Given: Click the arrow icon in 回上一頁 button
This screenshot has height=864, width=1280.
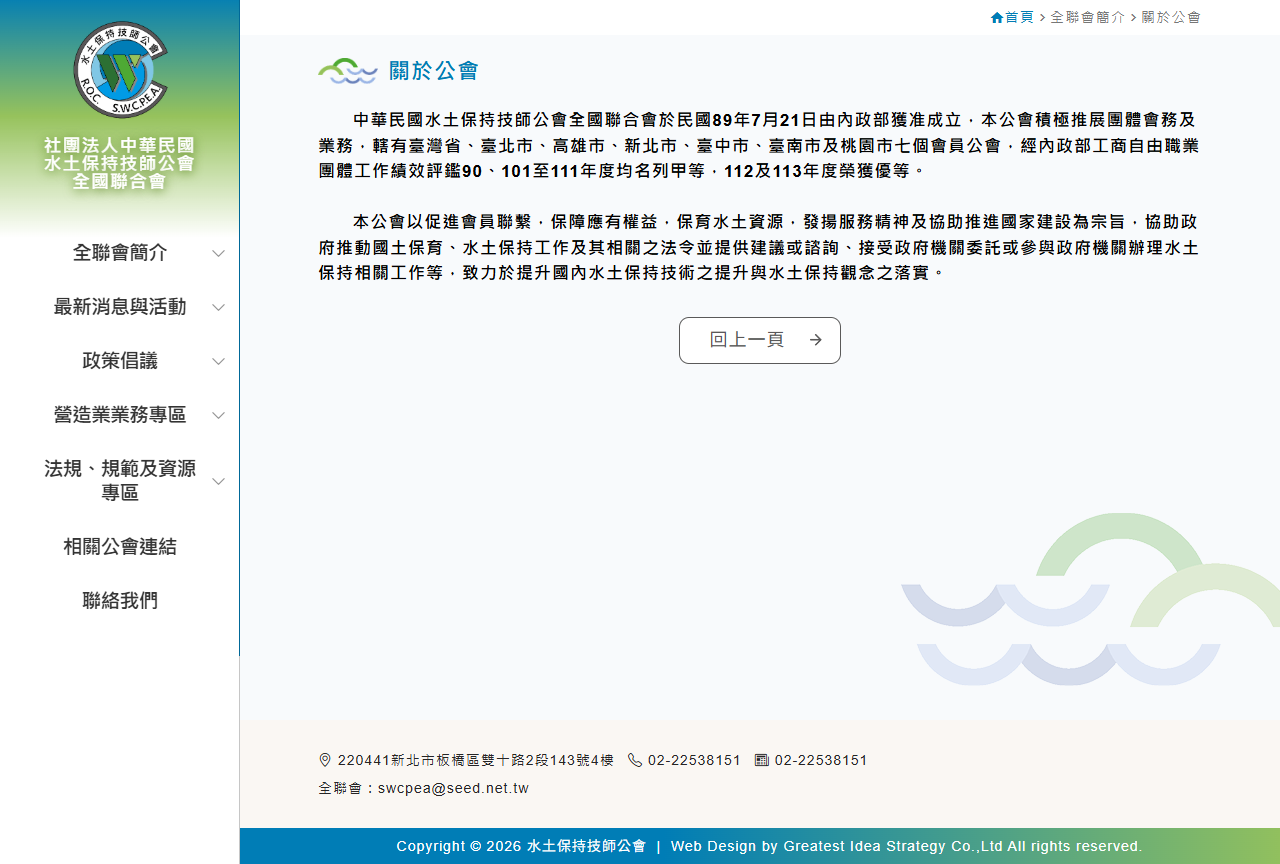Looking at the screenshot, I should click(x=816, y=340).
